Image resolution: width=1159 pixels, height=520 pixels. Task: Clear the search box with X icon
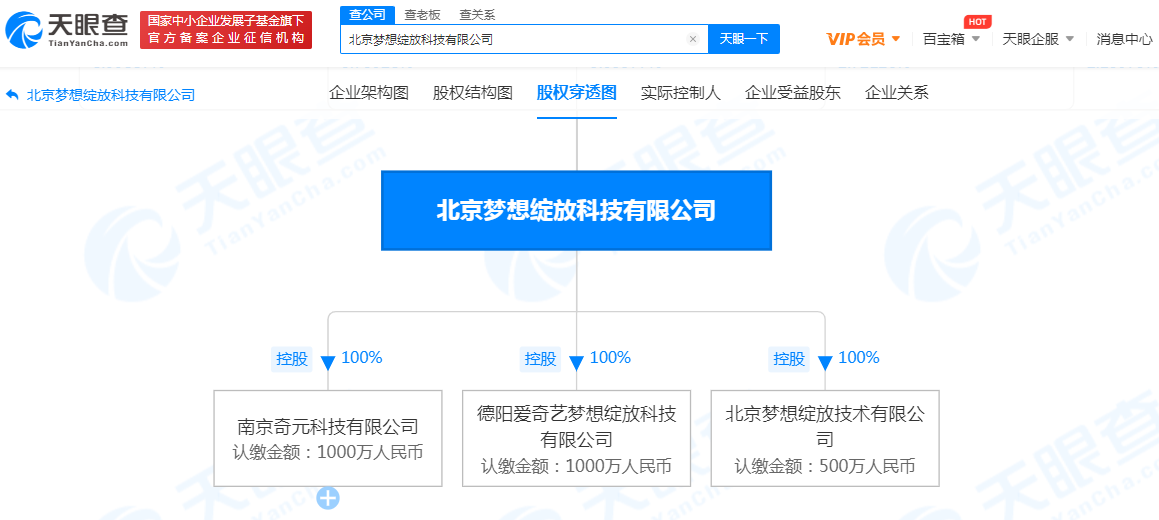click(692, 40)
